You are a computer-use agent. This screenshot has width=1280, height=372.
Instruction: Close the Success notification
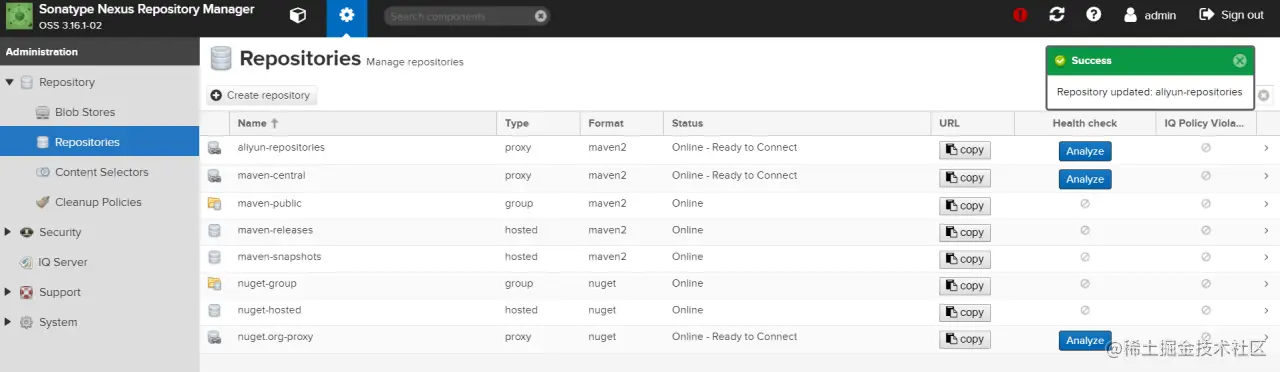1240,60
